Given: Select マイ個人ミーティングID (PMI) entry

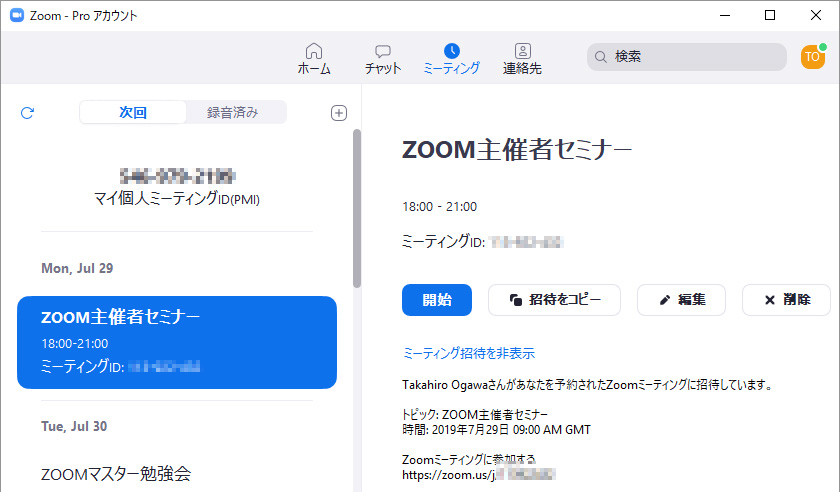Looking at the screenshot, I should (x=177, y=188).
